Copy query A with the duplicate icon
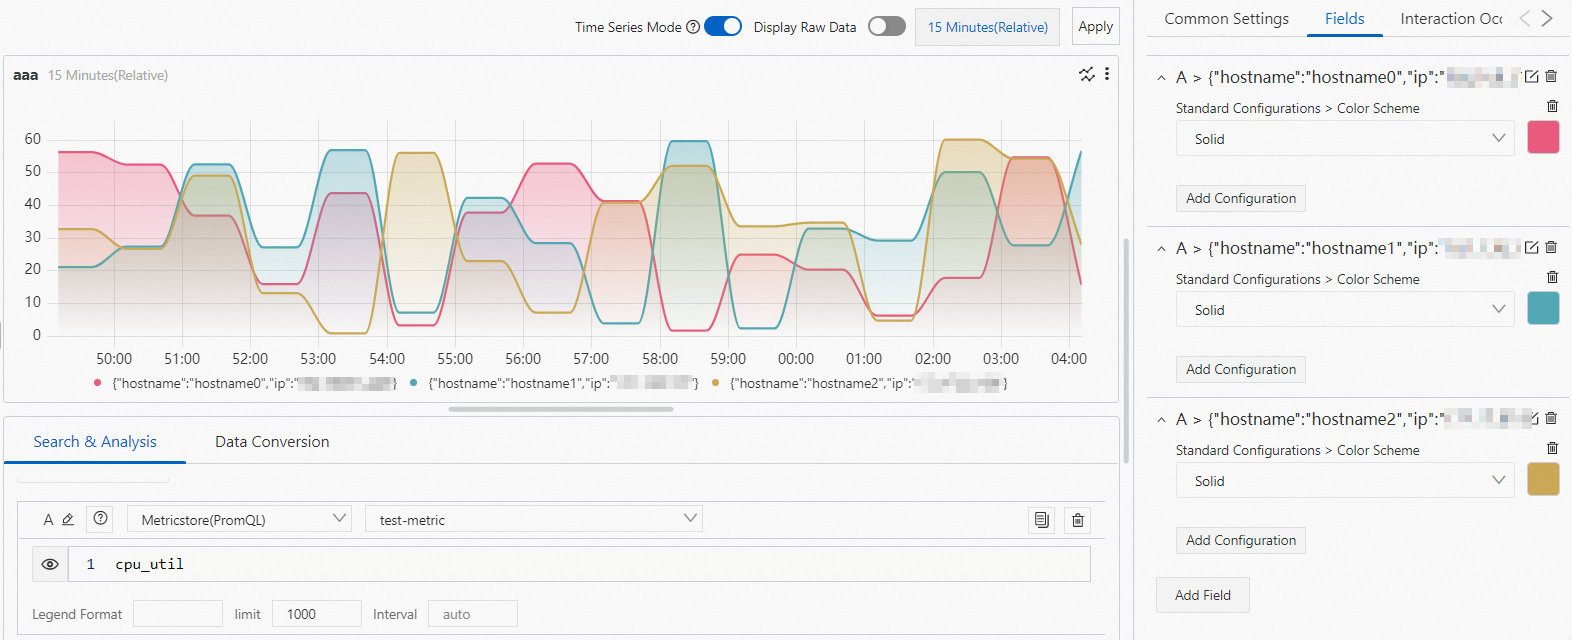1572x640 pixels. click(x=1042, y=520)
